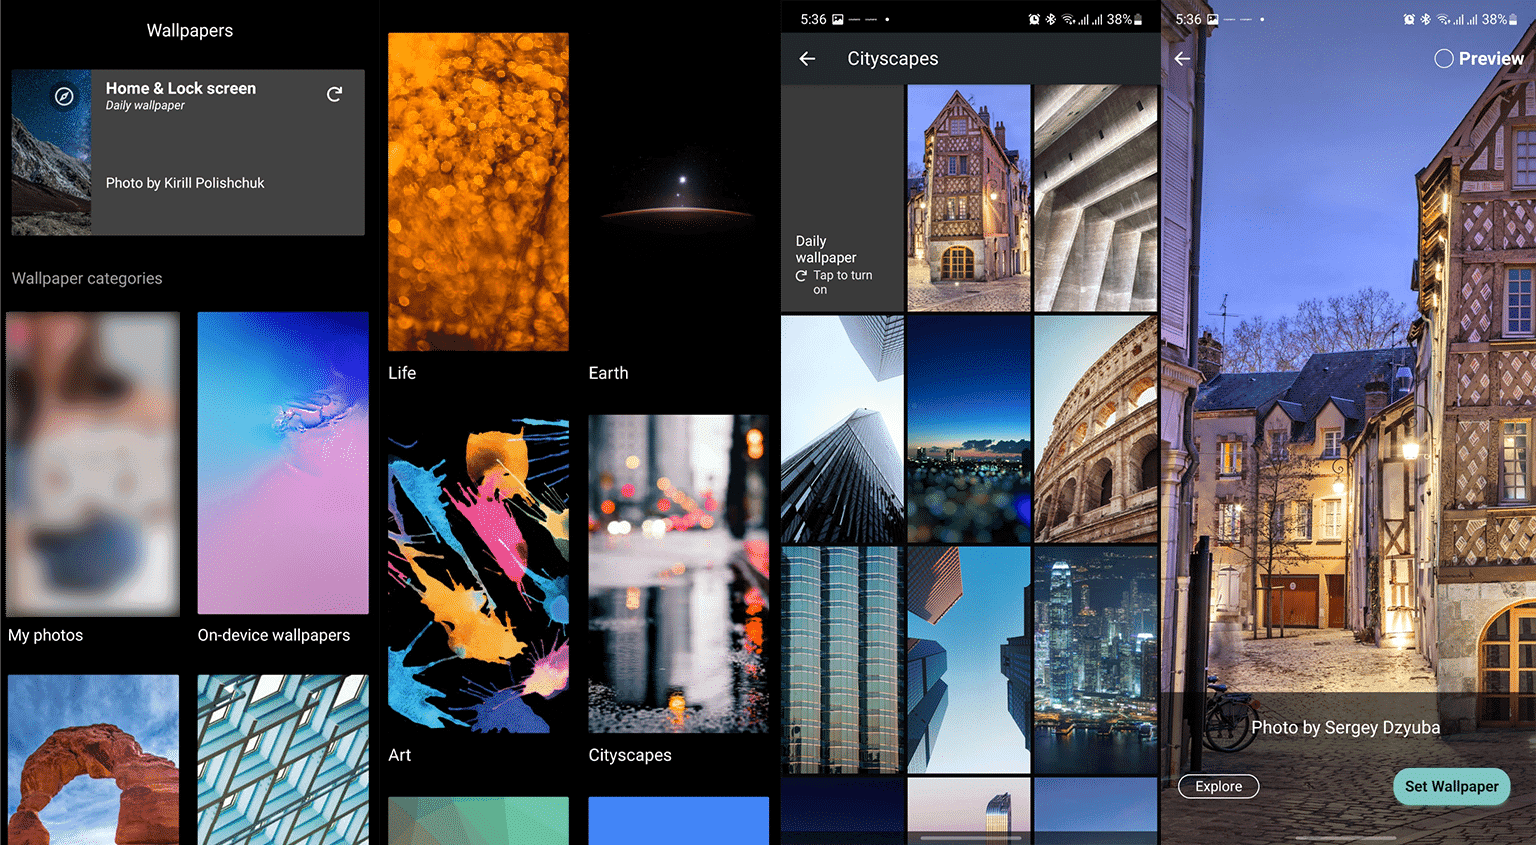Select the Hong Kong night skyline wallpaper
The height and width of the screenshot is (845, 1536).
click(x=1095, y=660)
